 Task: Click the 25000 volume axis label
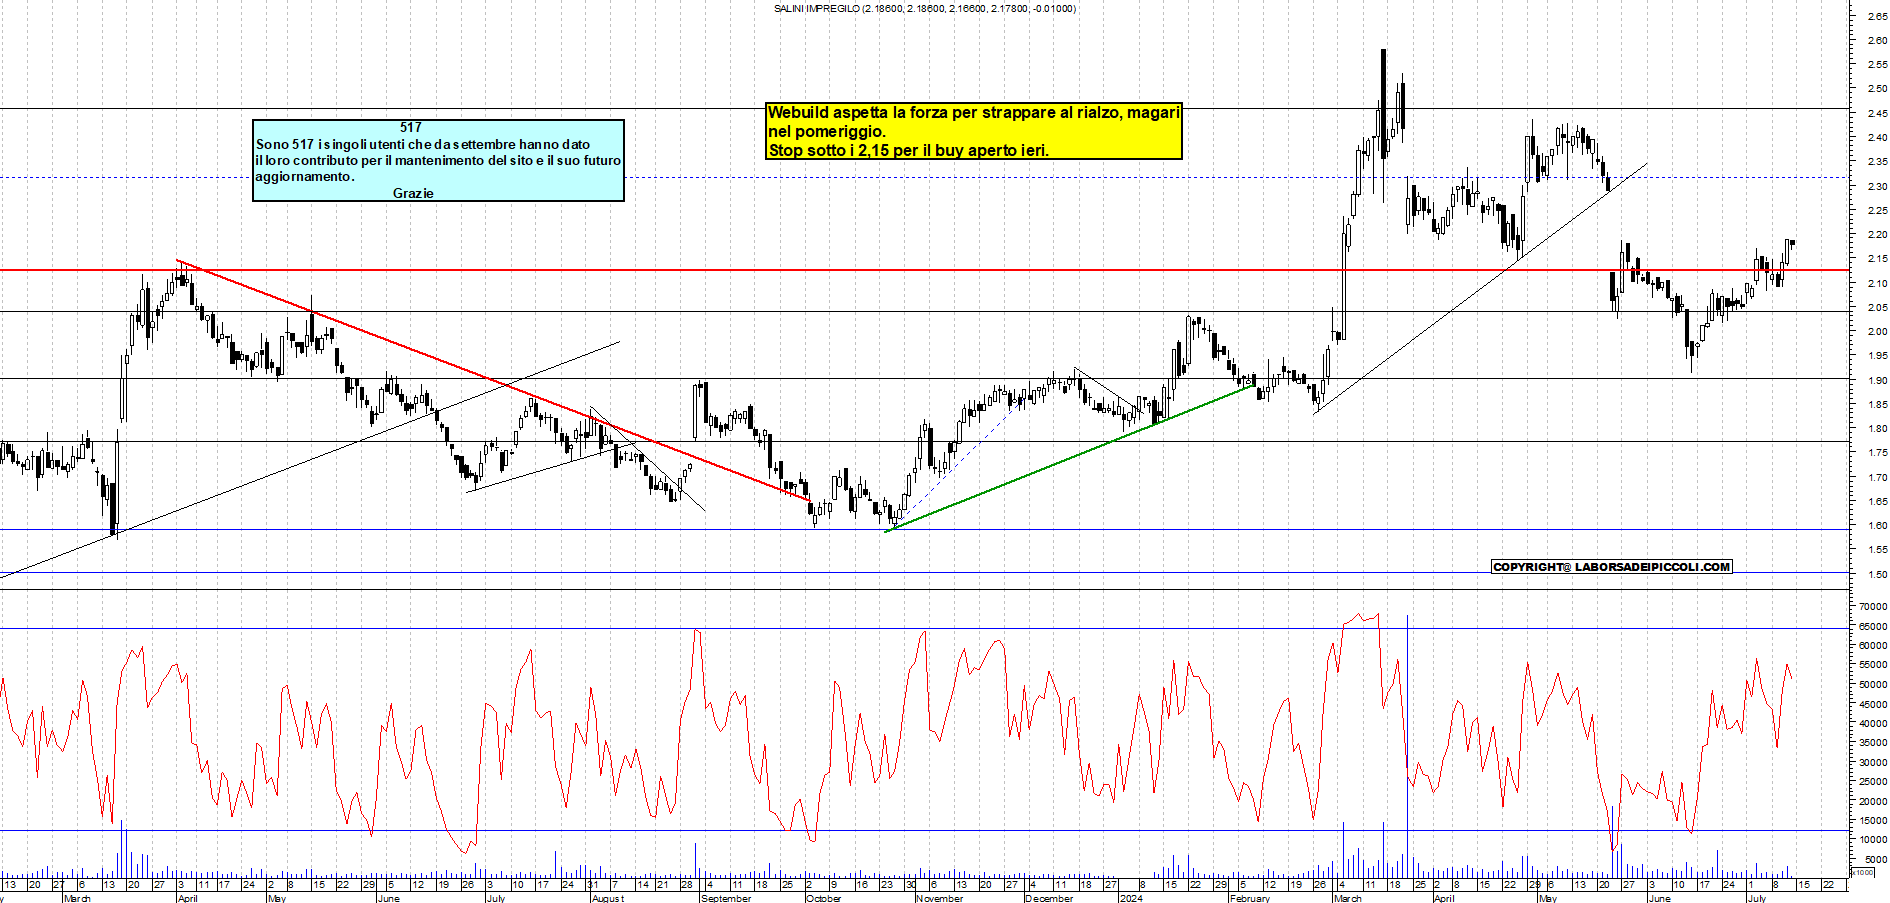pyautogui.click(x=1873, y=782)
